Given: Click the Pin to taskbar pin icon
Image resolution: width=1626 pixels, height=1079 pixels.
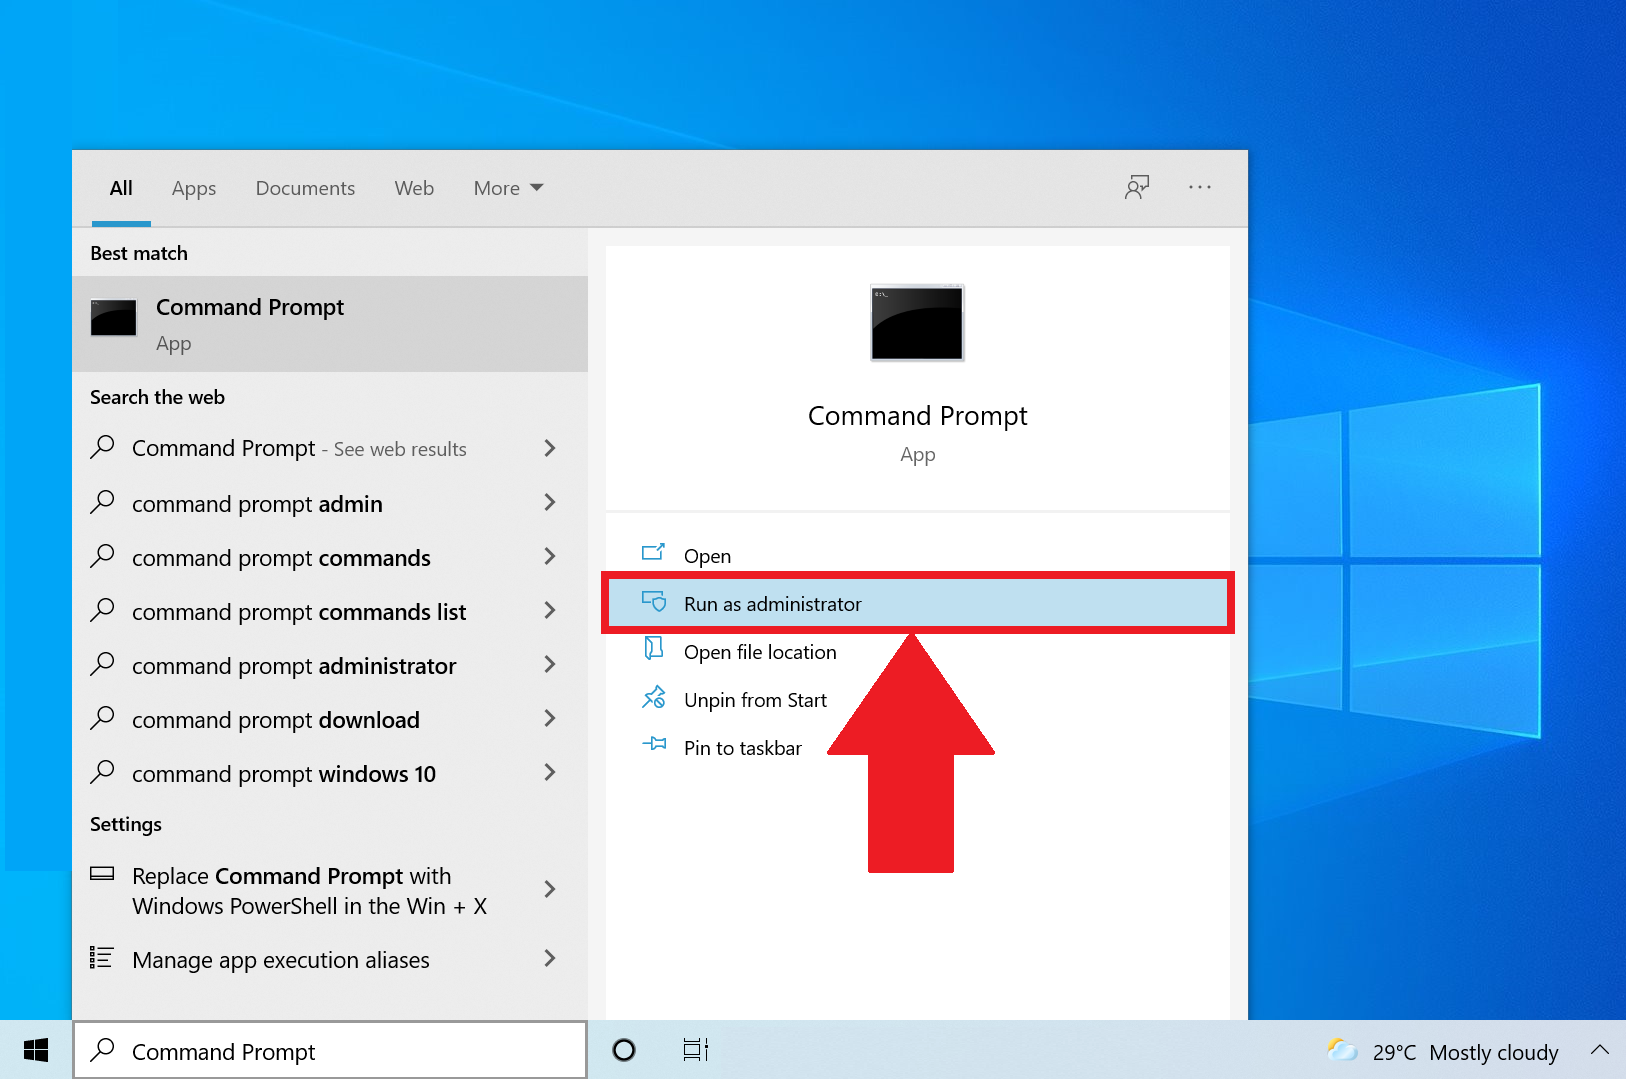Looking at the screenshot, I should (x=653, y=744).
